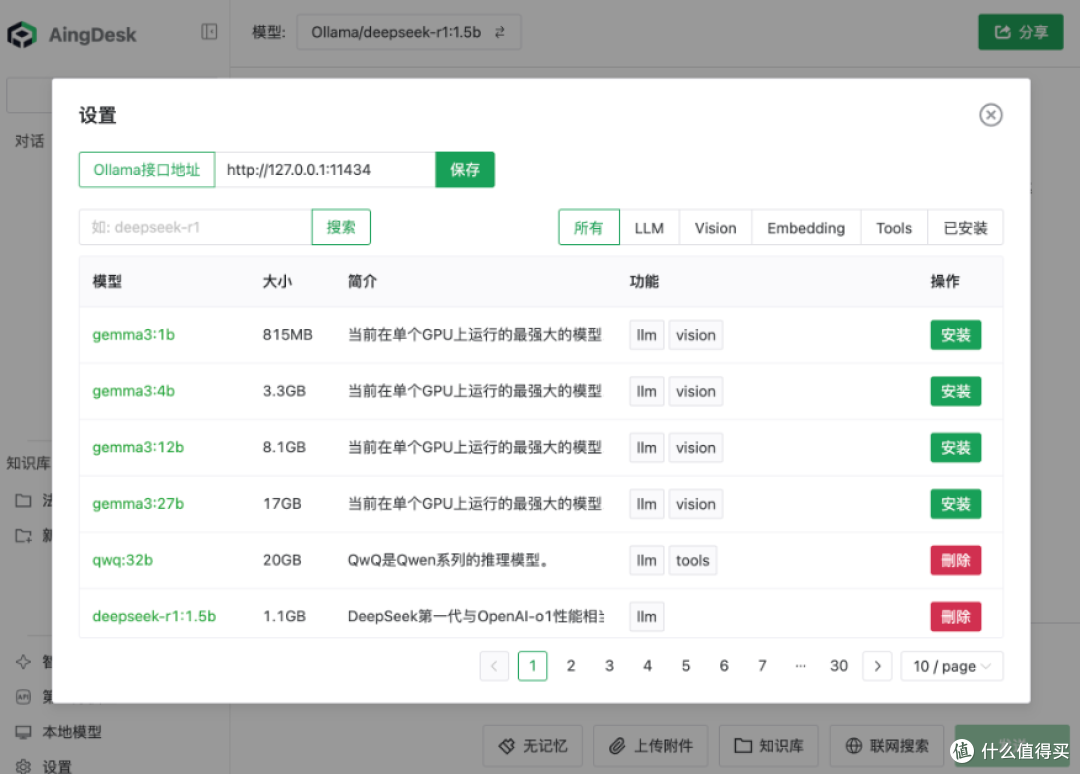Click the 上传附件 upload attachment button
The height and width of the screenshot is (774, 1080).
(651, 746)
